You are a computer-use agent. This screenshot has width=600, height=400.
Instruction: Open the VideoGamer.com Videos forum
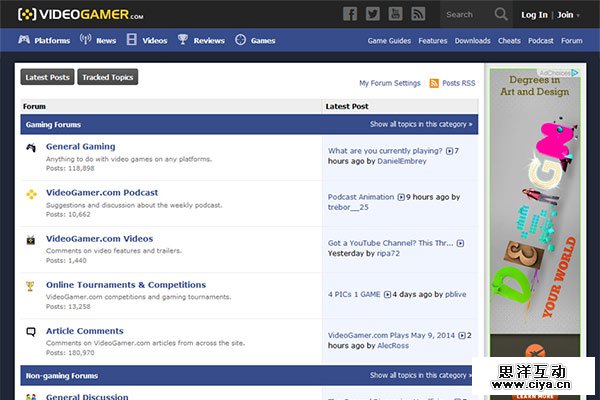coord(99,238)
